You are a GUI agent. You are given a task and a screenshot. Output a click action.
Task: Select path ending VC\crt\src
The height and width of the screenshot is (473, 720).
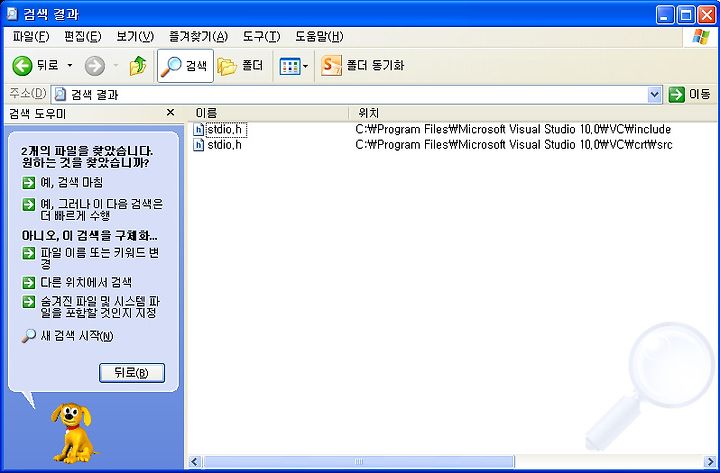[513, 145]
